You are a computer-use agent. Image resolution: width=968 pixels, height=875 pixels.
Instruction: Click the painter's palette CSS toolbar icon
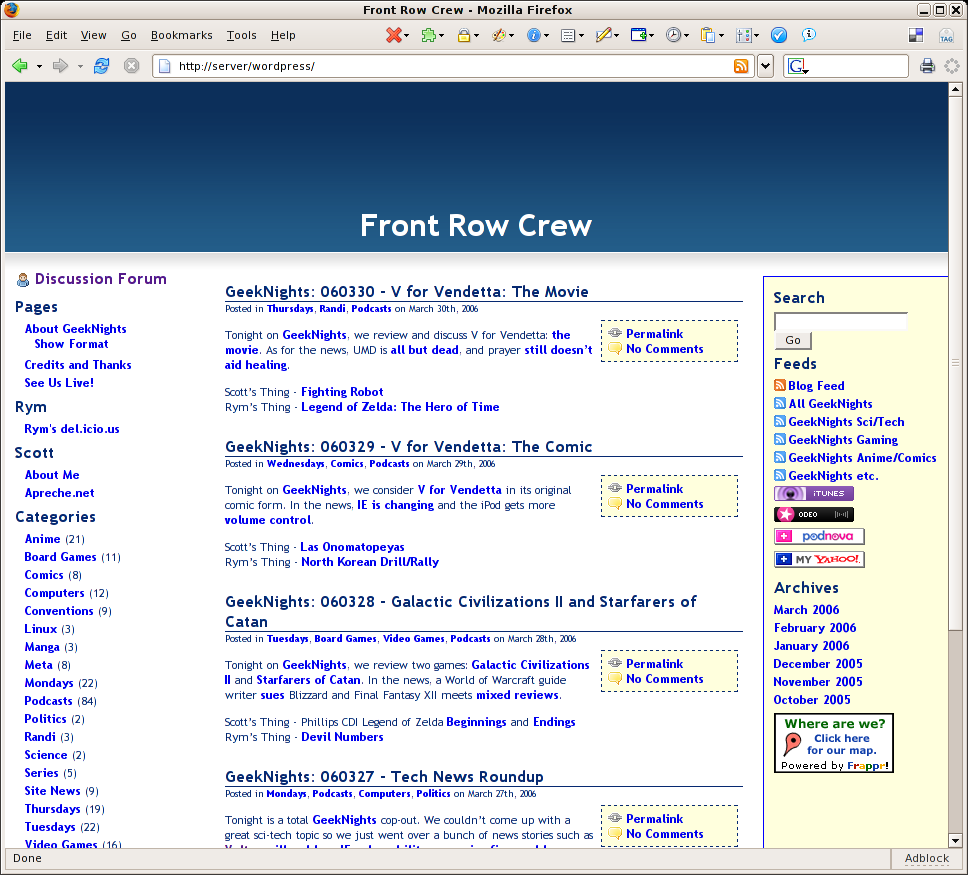click(498, 35)
